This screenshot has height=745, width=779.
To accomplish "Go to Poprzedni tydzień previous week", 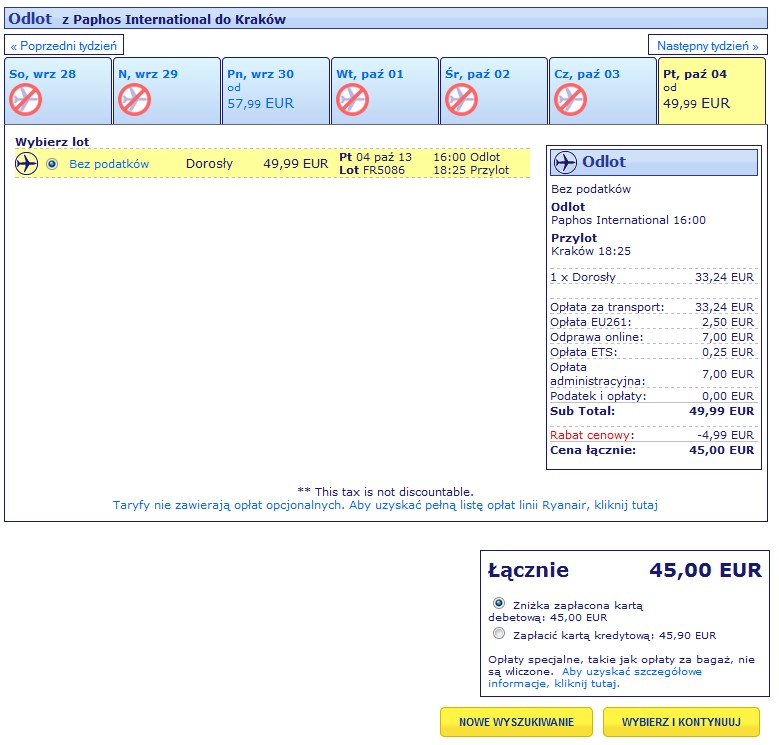I will 64,46.
